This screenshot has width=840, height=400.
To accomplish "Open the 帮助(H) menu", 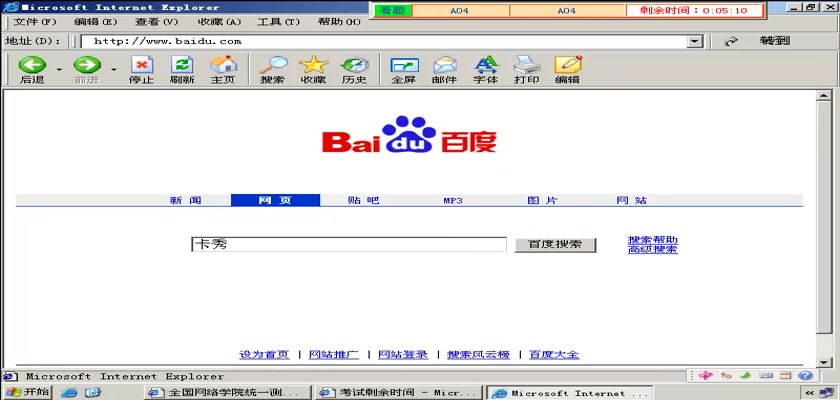I will click(x=339, y=22).
